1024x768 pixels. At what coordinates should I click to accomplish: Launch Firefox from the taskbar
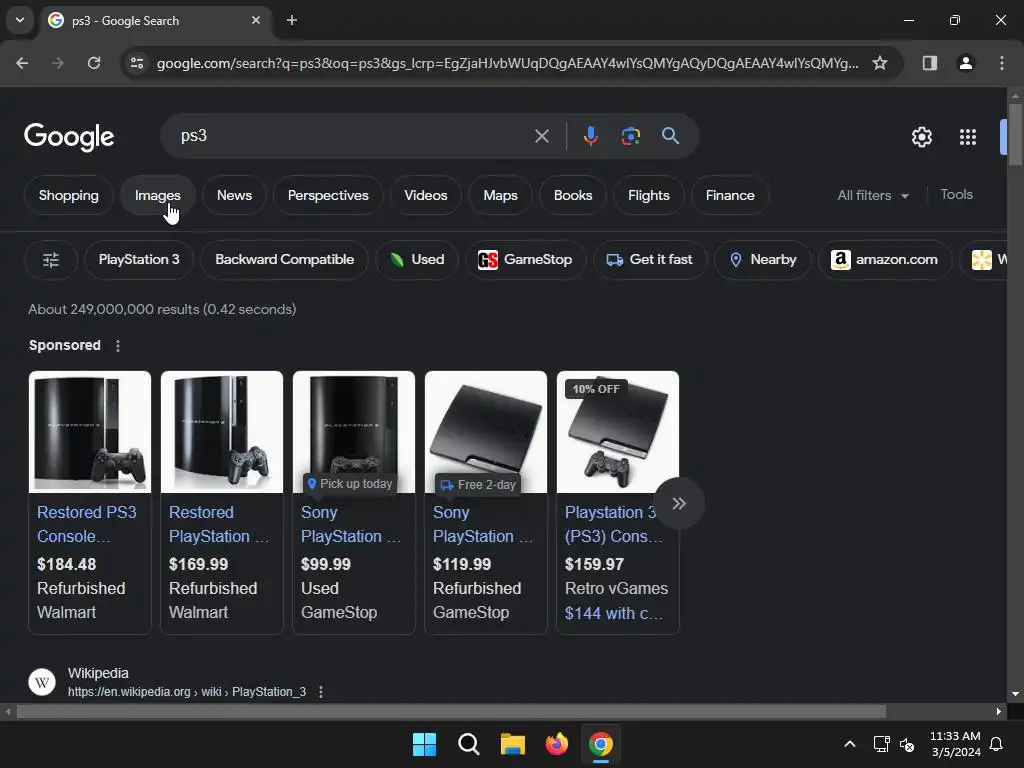point(556,744)
